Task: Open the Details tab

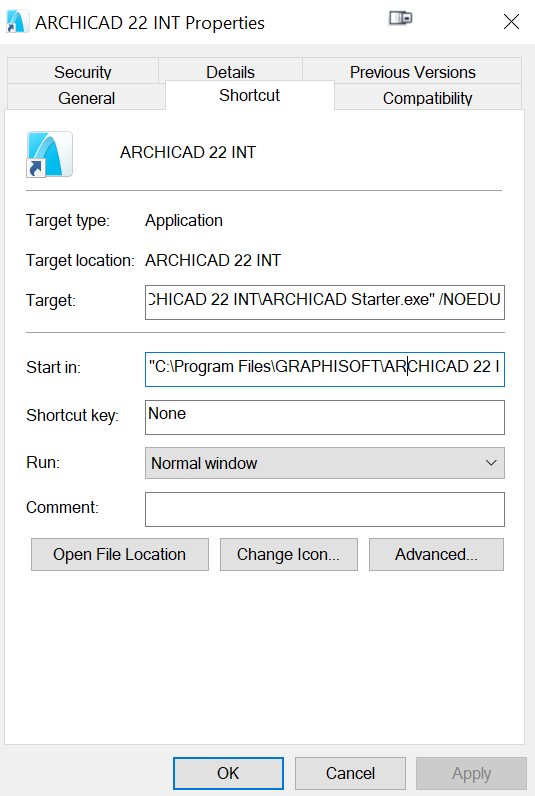Action: 230,72
